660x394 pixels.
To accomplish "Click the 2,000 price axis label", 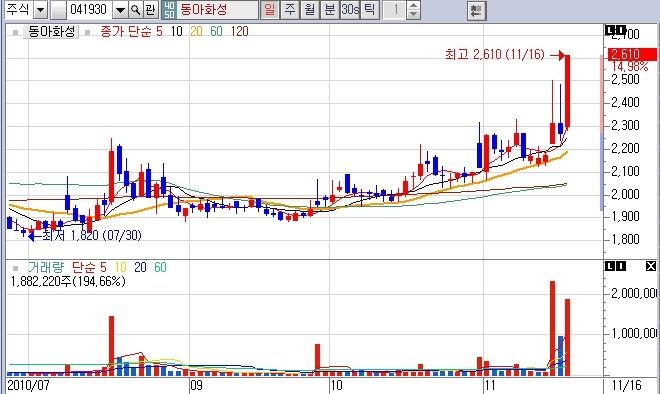I will pyautogui.click(x=625, y=194).
